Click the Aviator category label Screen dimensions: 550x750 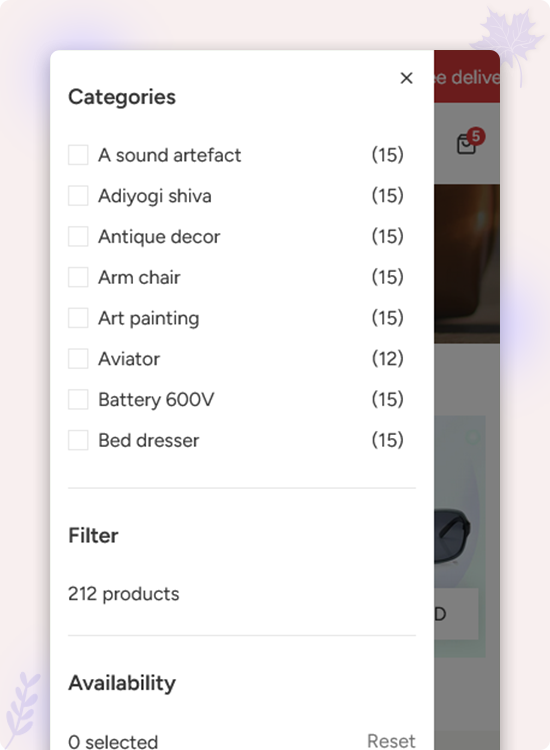[x=129, y=359]
